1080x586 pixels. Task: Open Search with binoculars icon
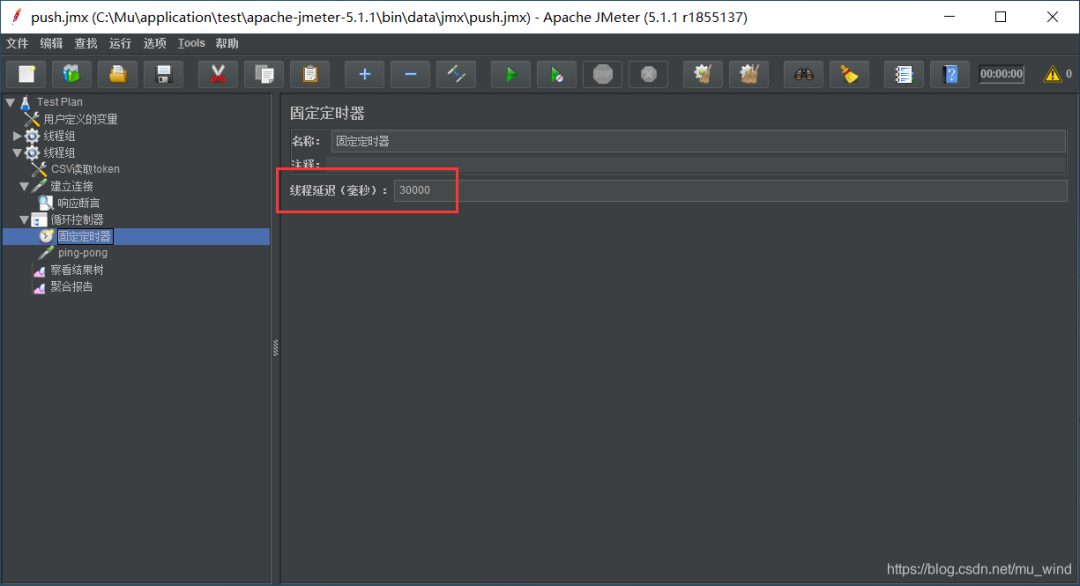[x=803, y=74]
